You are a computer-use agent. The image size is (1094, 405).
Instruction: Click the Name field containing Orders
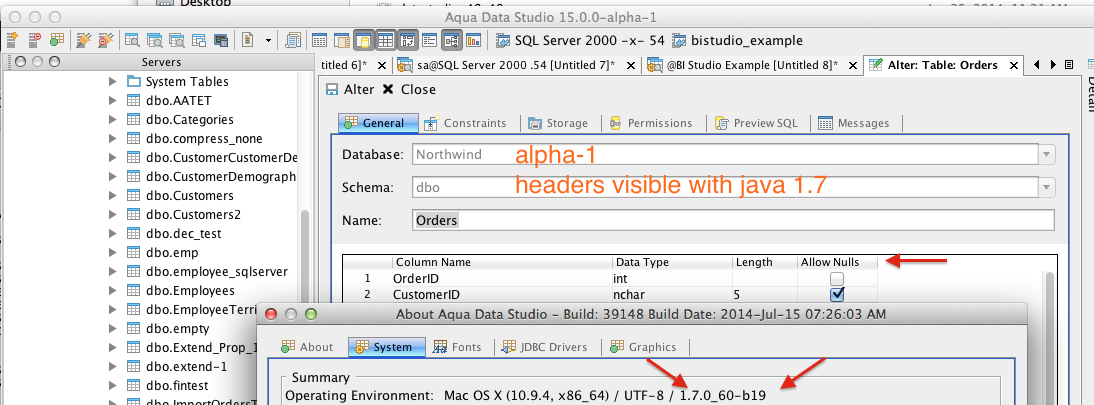(733, 220)
